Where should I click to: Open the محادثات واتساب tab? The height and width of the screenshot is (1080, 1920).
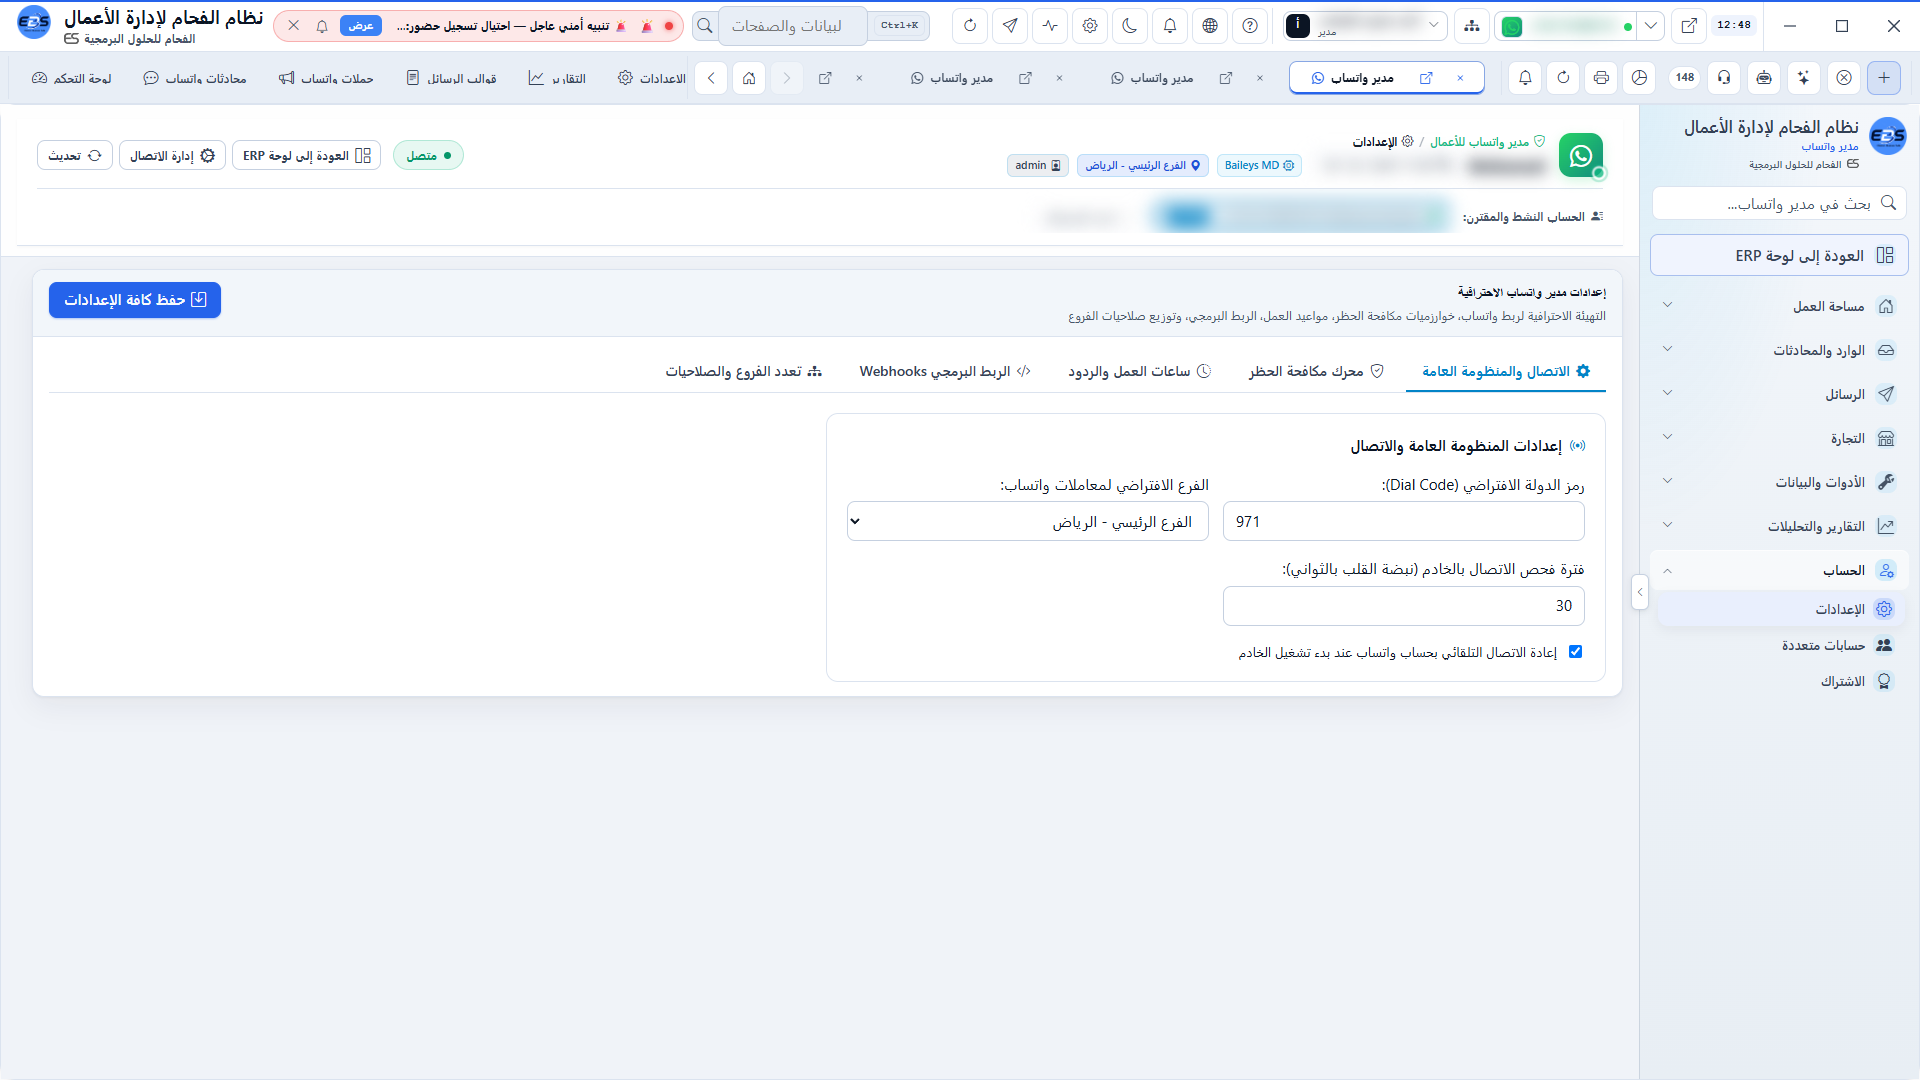click(195, 78)
